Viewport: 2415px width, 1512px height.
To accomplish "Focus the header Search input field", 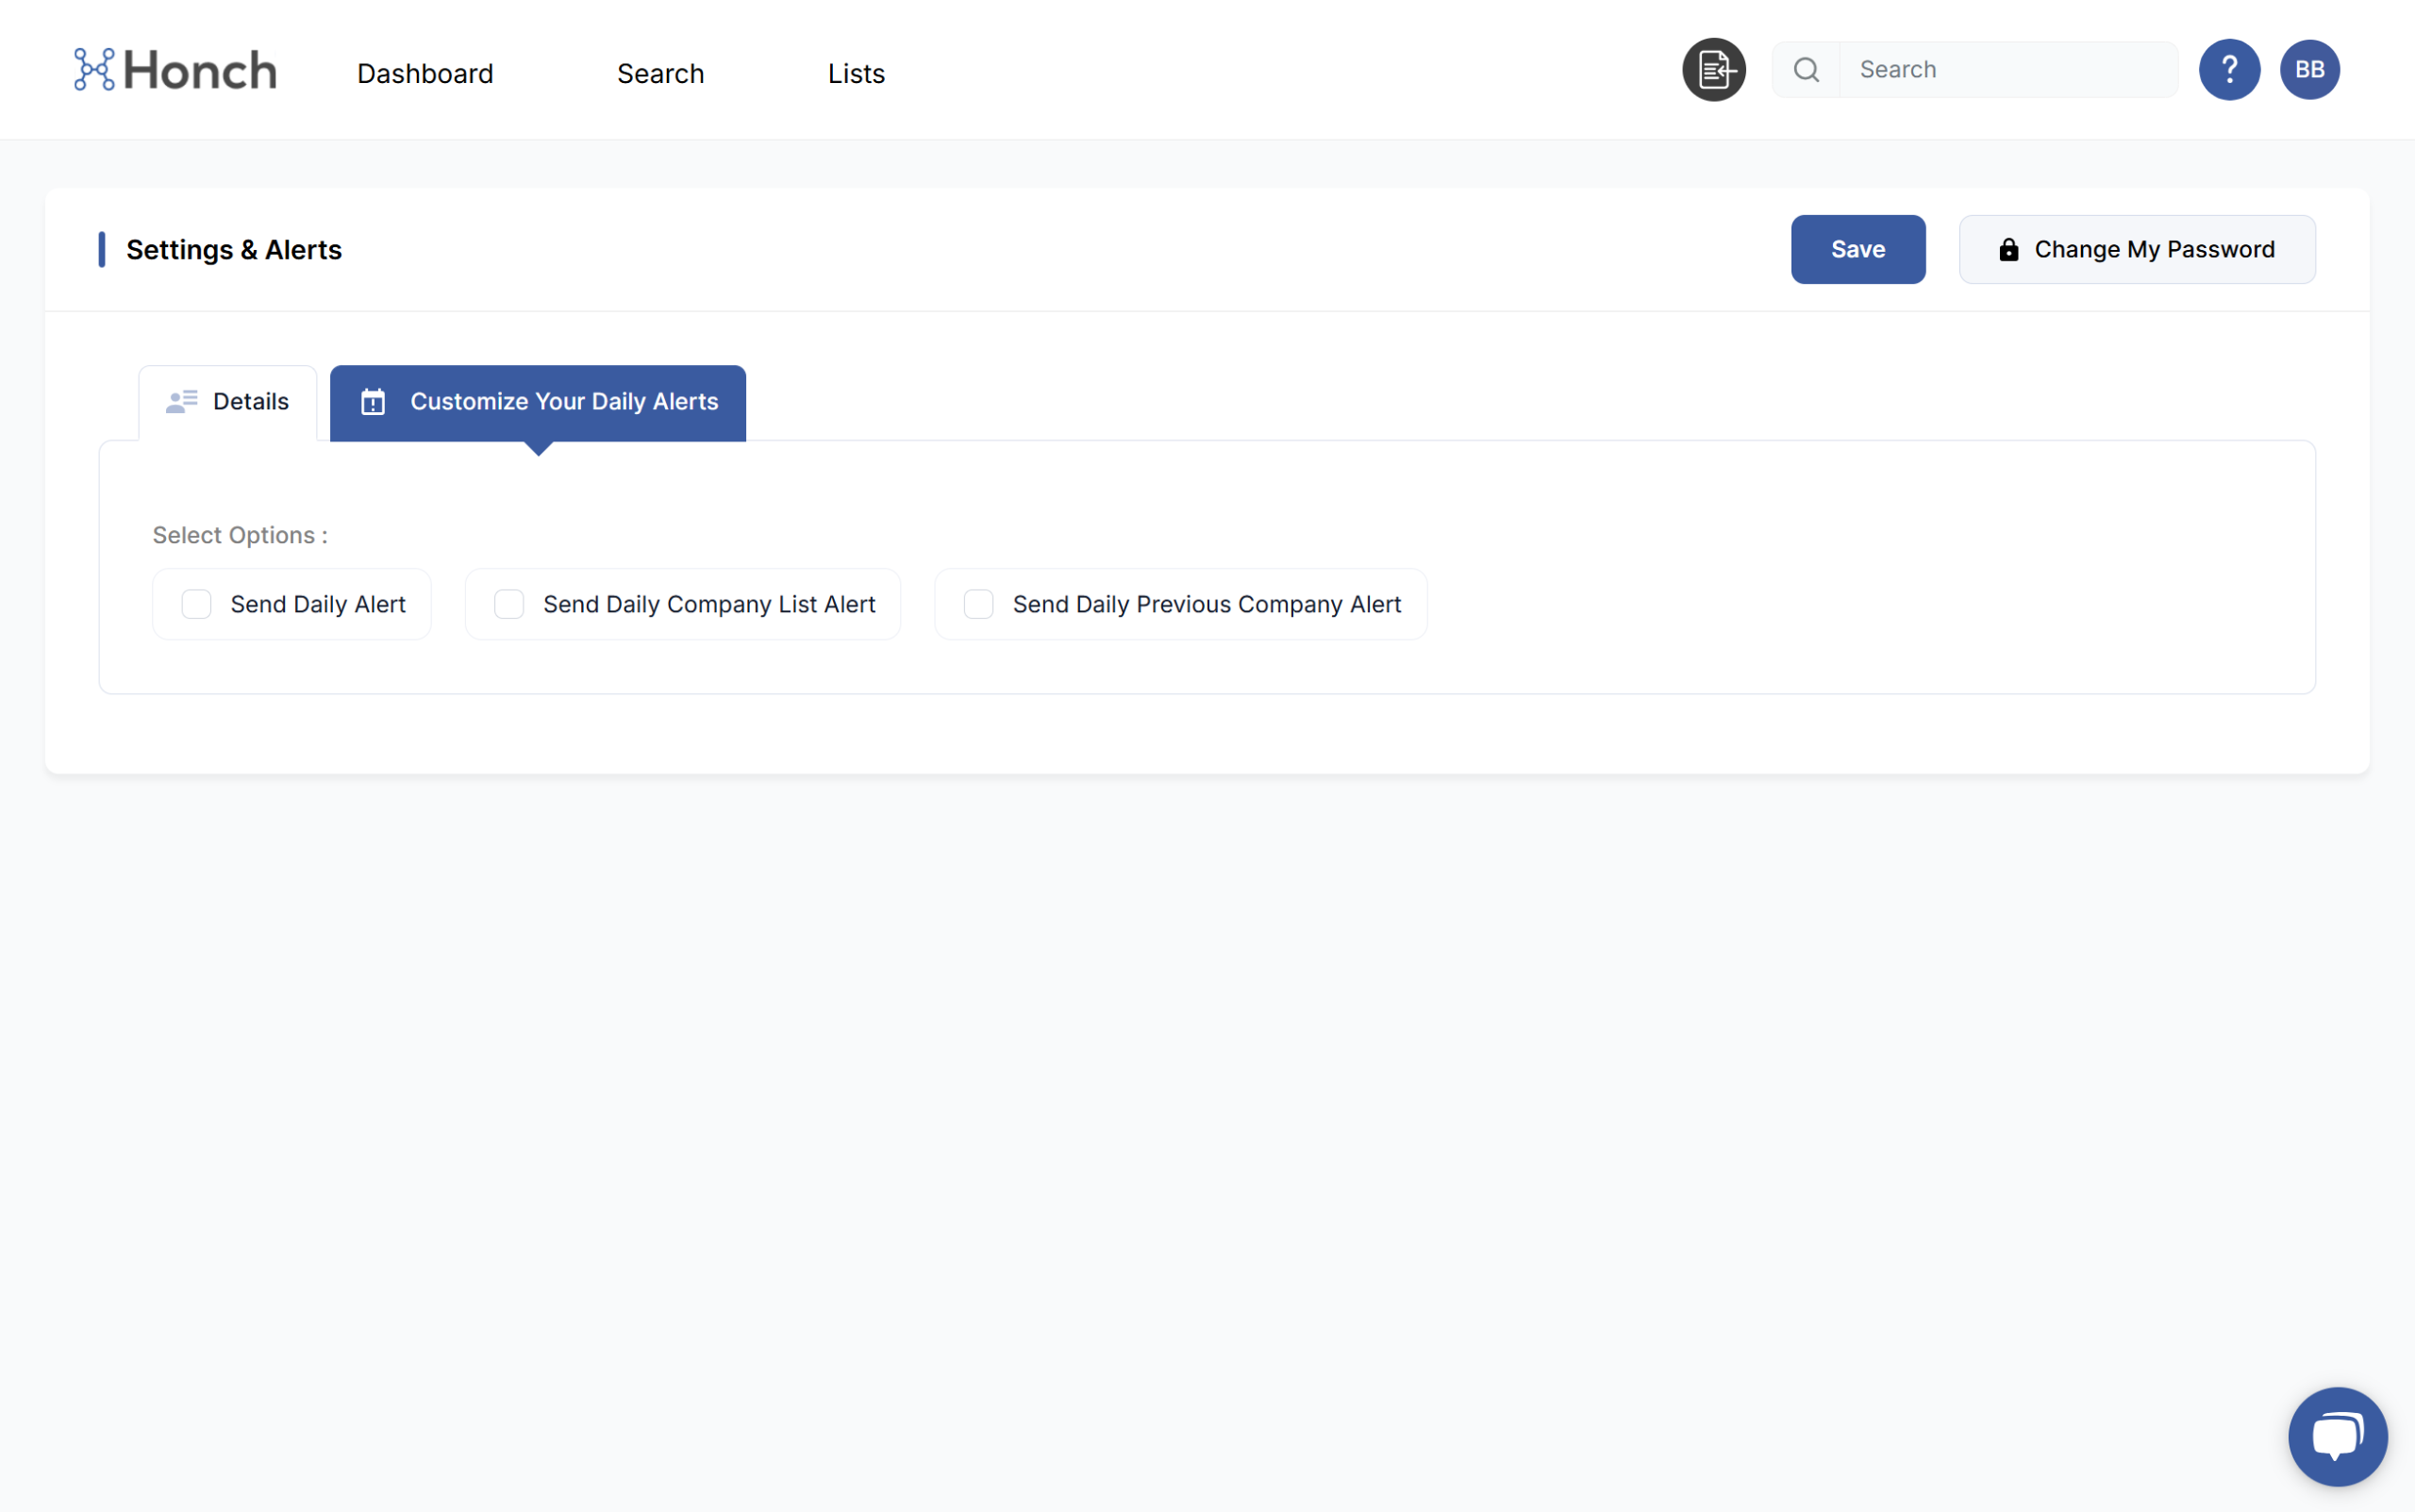I will [x=2007, y=70].
